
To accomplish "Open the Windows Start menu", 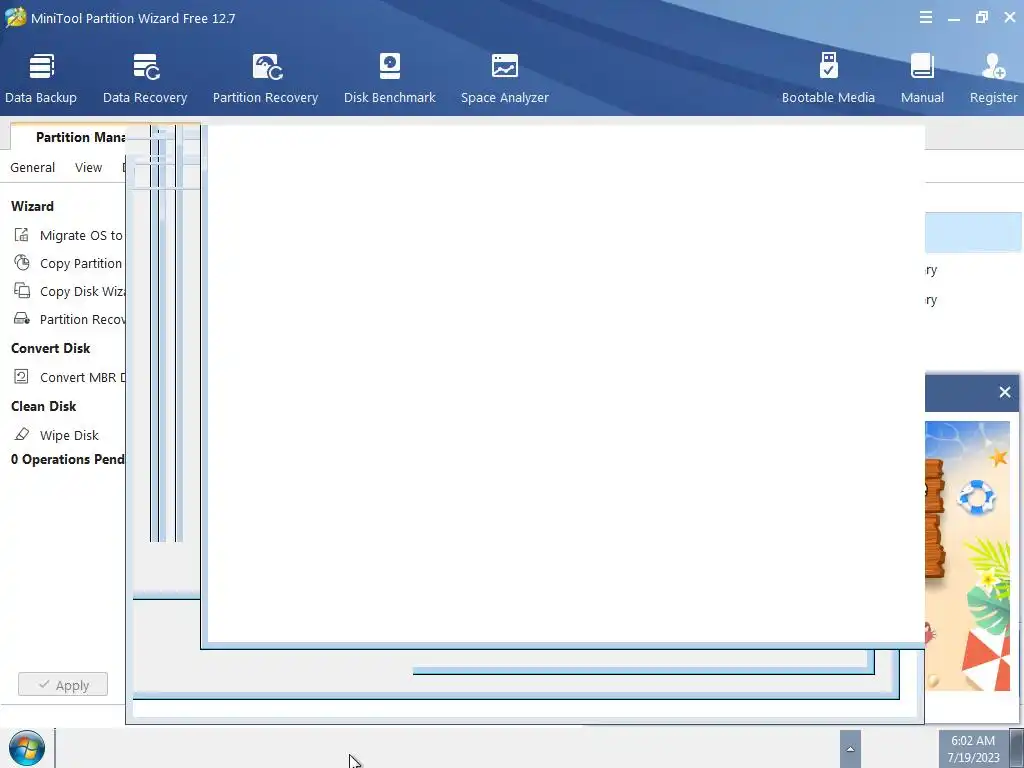I will [27, 748].
